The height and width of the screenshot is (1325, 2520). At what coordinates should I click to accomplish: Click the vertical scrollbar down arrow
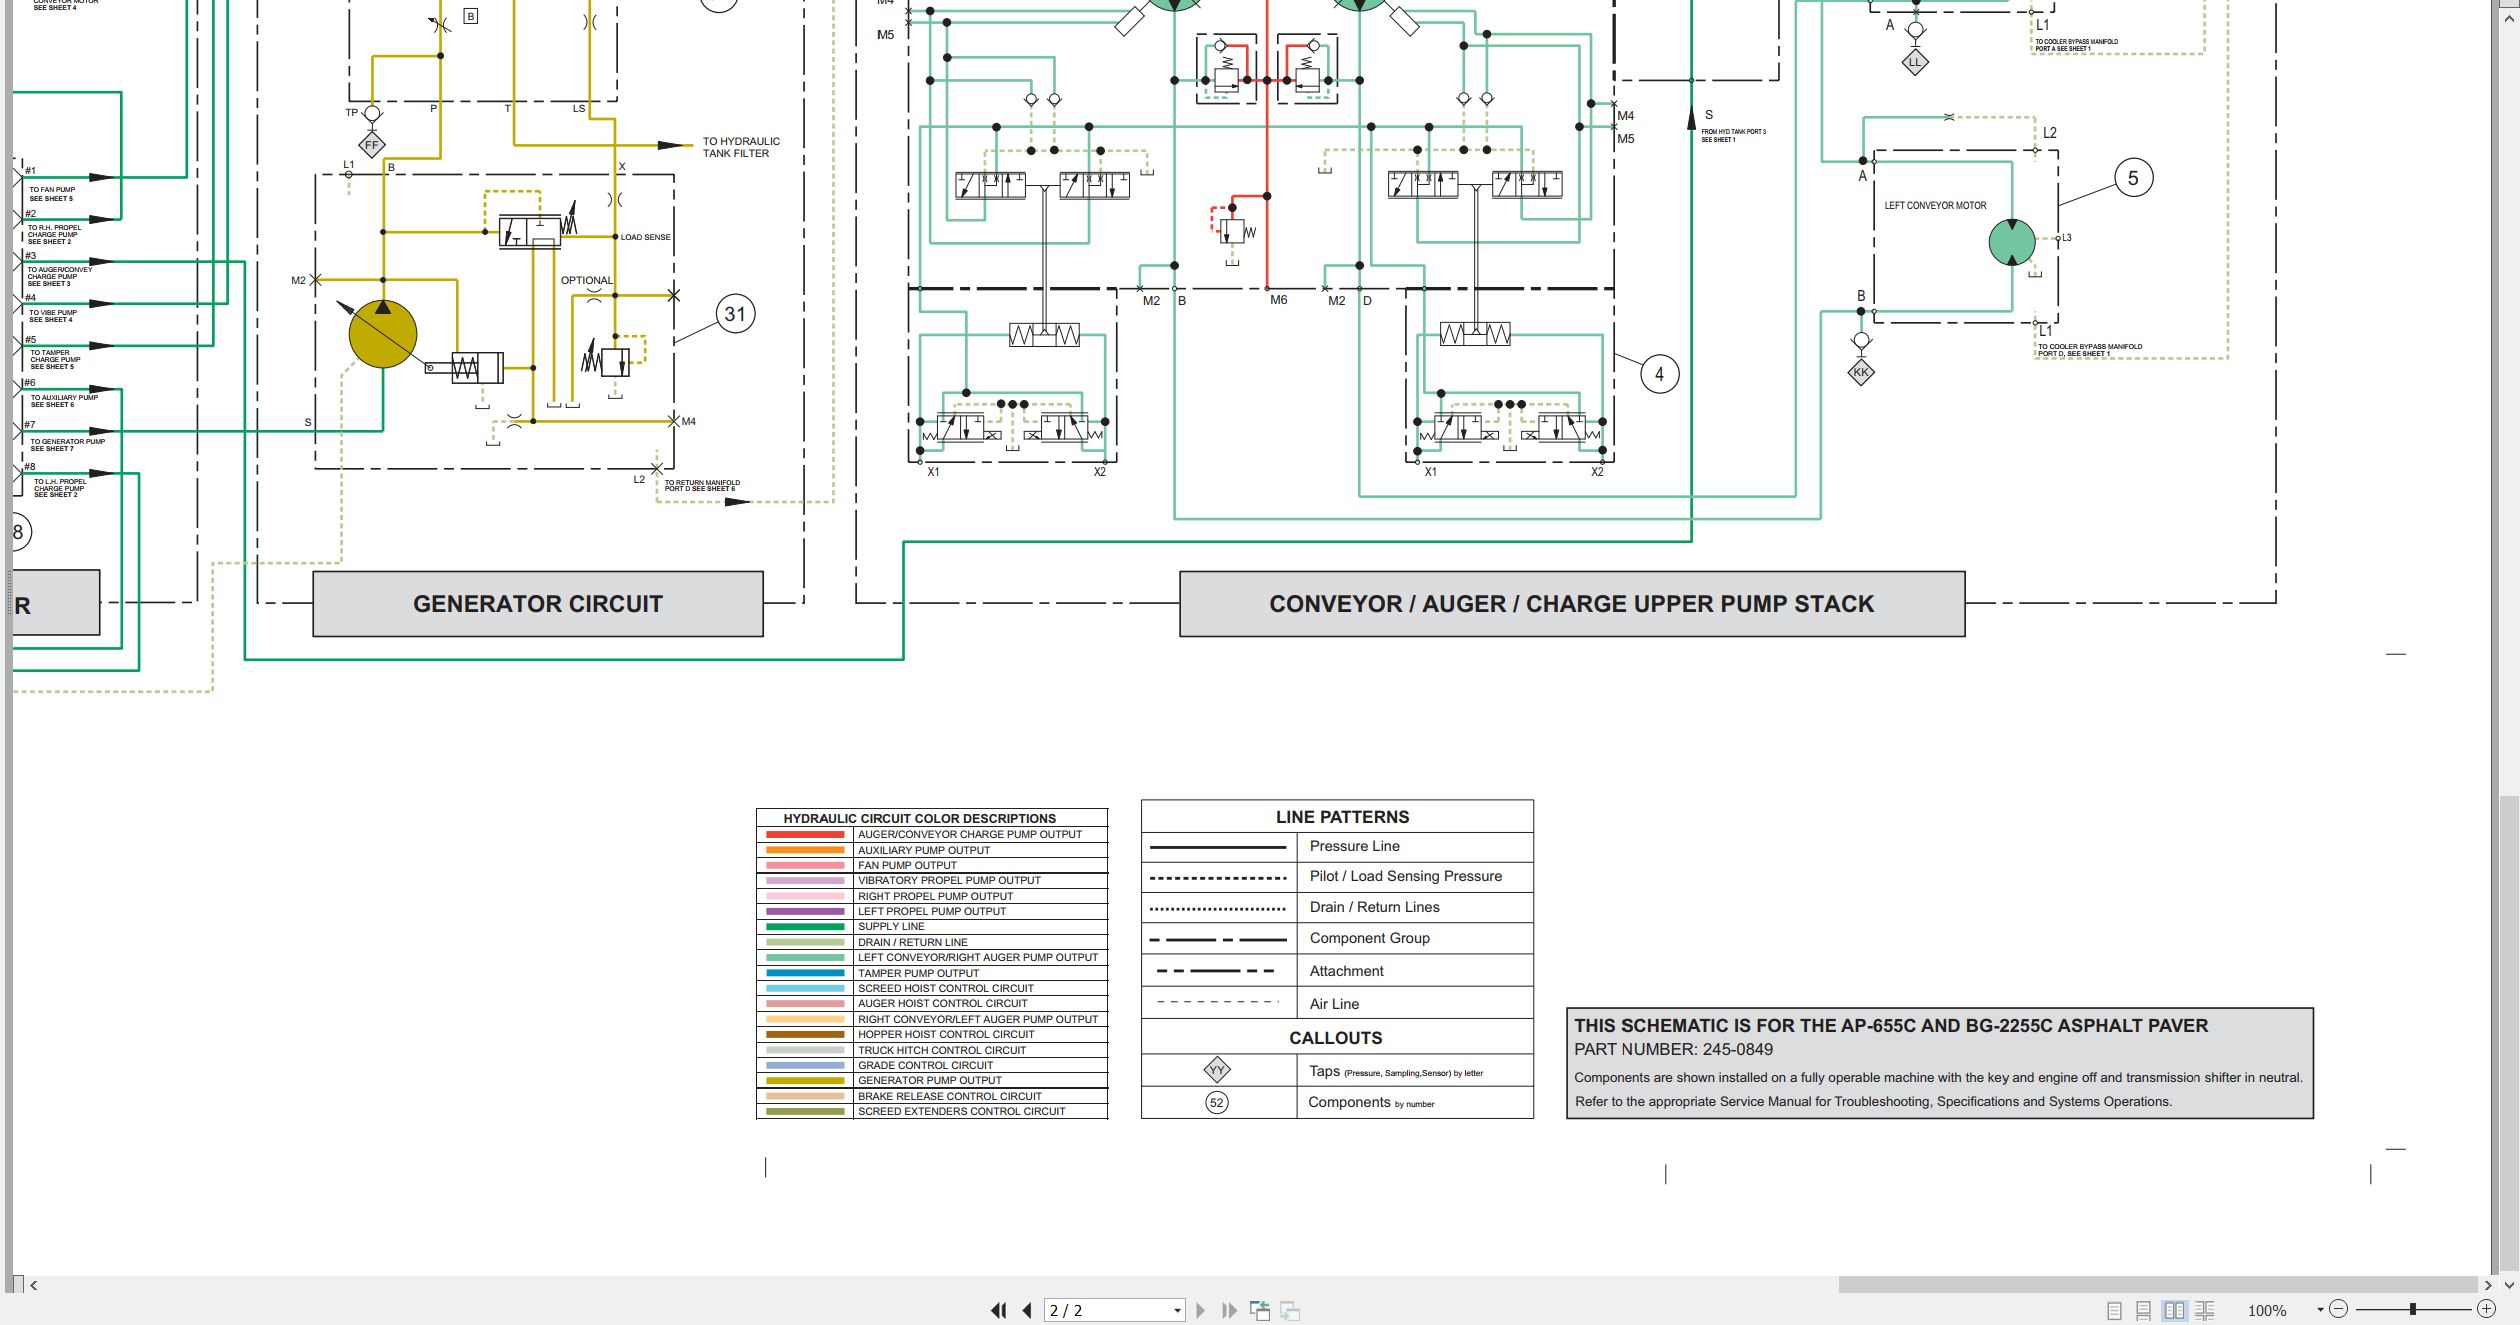(2509, 1285)
